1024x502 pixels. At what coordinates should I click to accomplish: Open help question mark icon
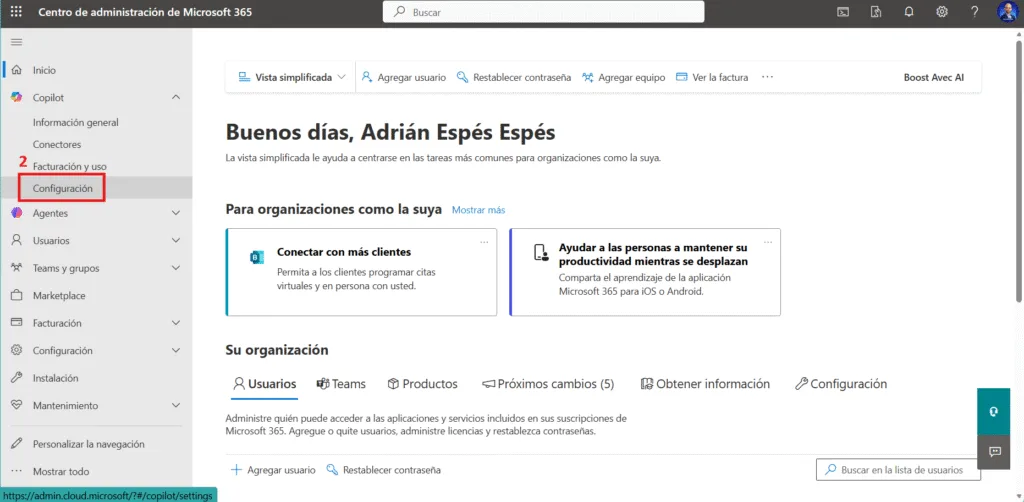(974, 12)
